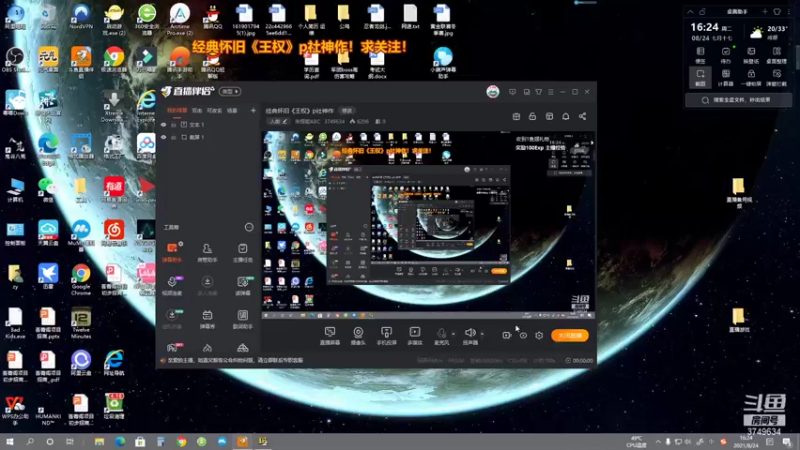Open the 房管助手 tool
The height and width of the screenshot is (450, 800).
207,252
